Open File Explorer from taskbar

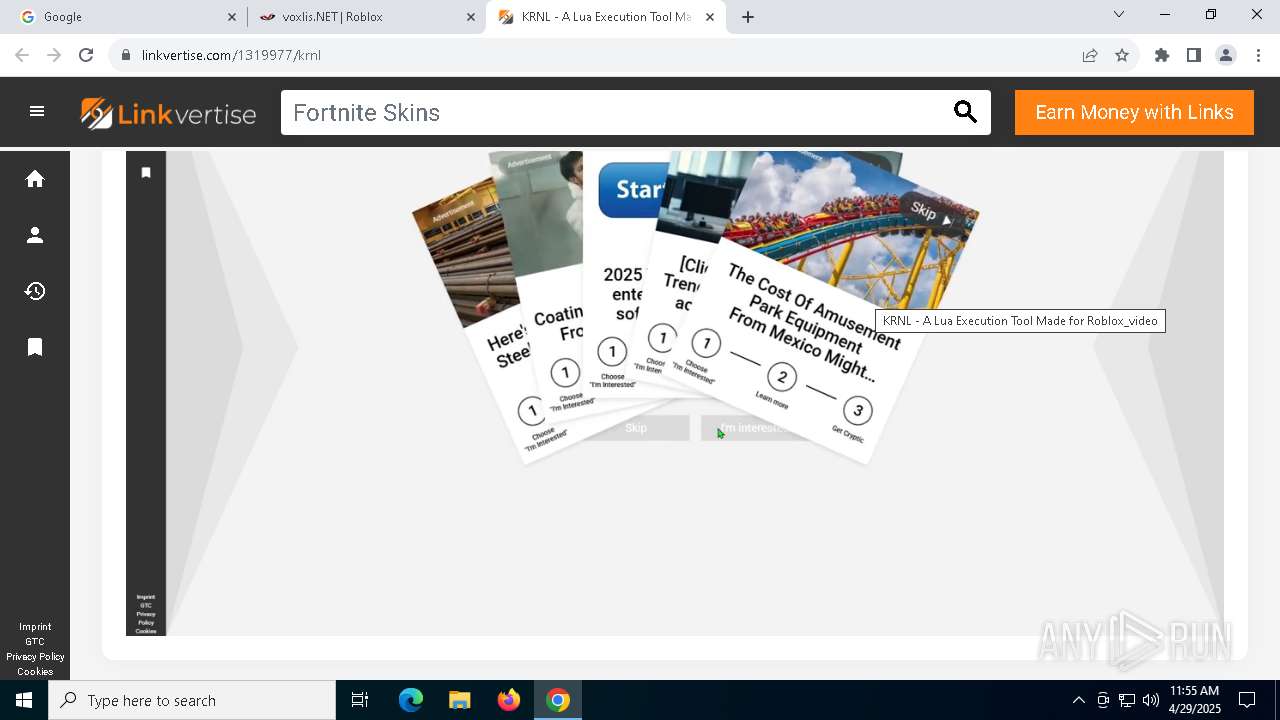coord(460,700)
